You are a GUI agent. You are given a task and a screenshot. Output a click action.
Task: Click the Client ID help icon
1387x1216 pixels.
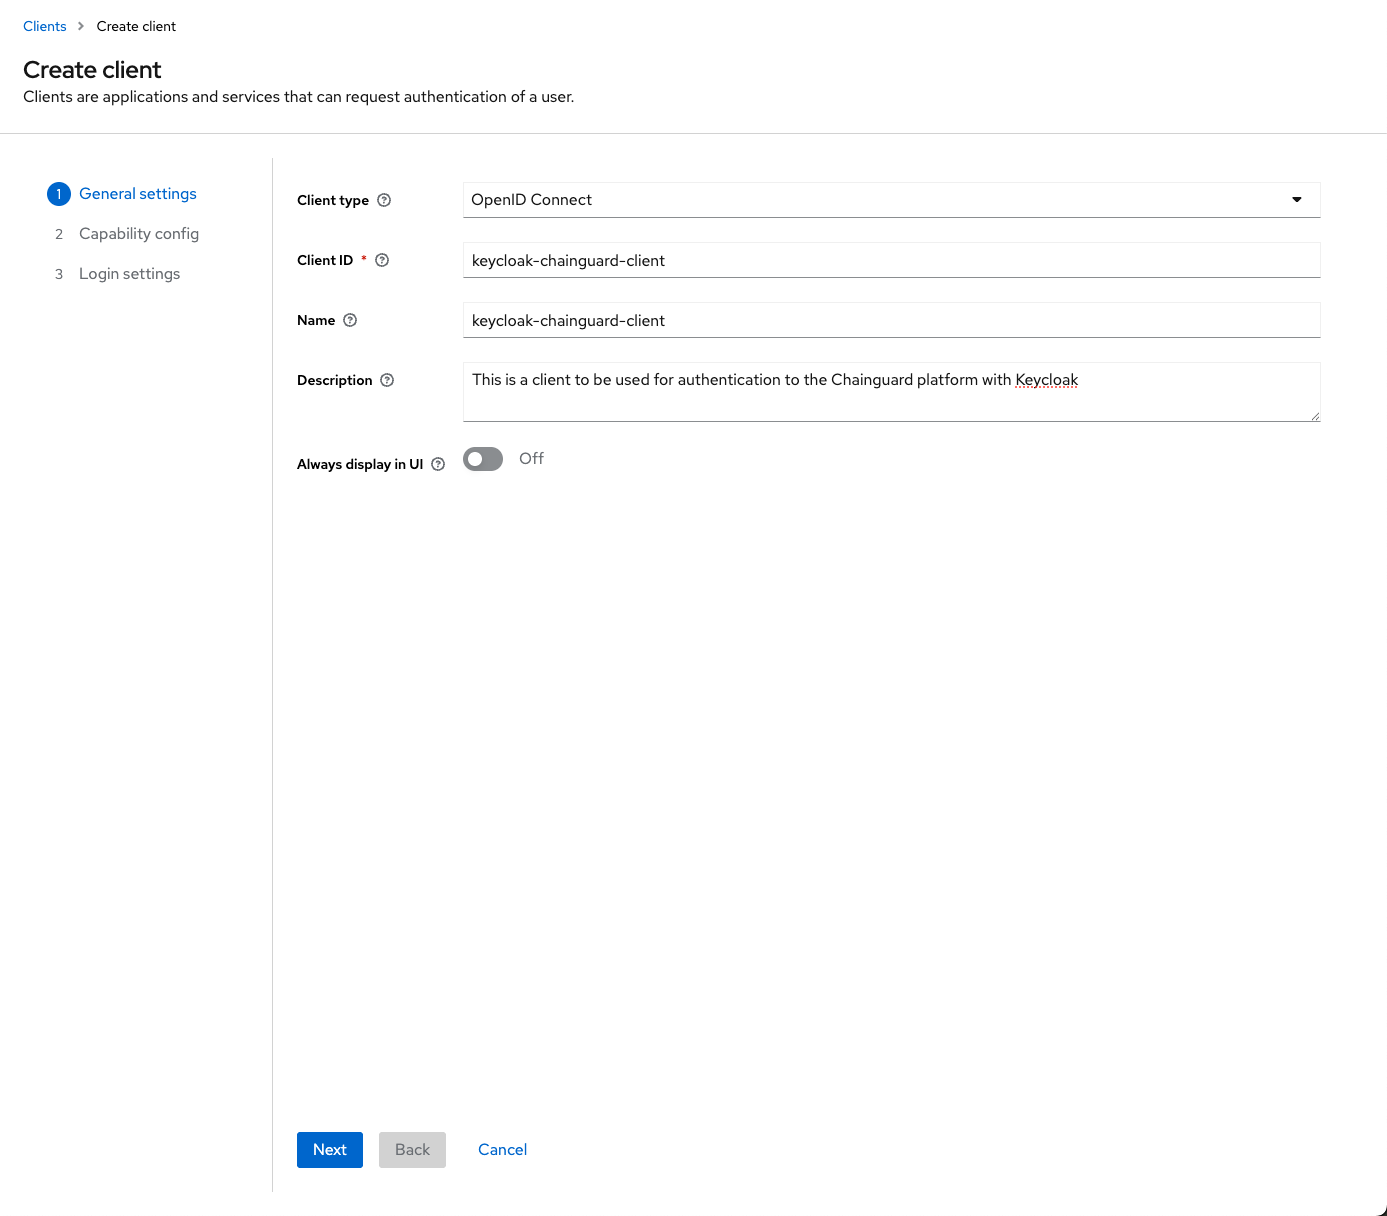pyautogui.click(x=381, y=259)
